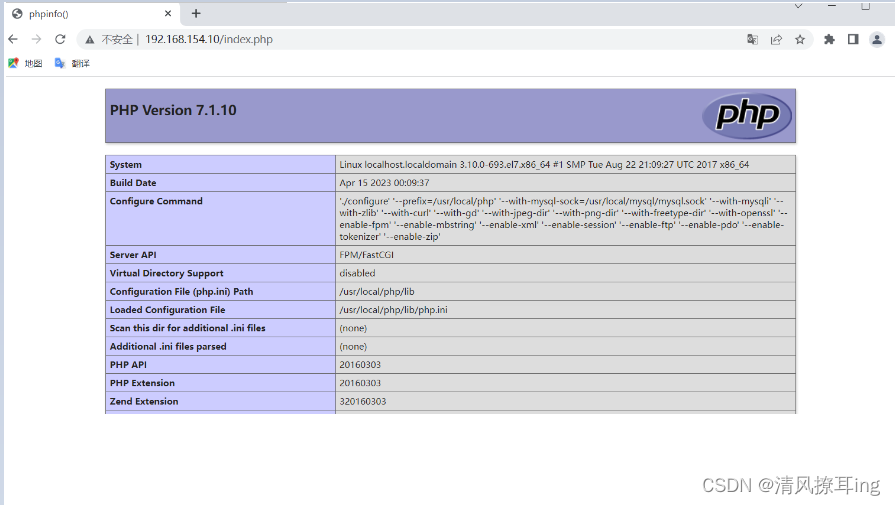895x505 pixels.
Task: Click the Build Date label
Action: tap(133, 183)
